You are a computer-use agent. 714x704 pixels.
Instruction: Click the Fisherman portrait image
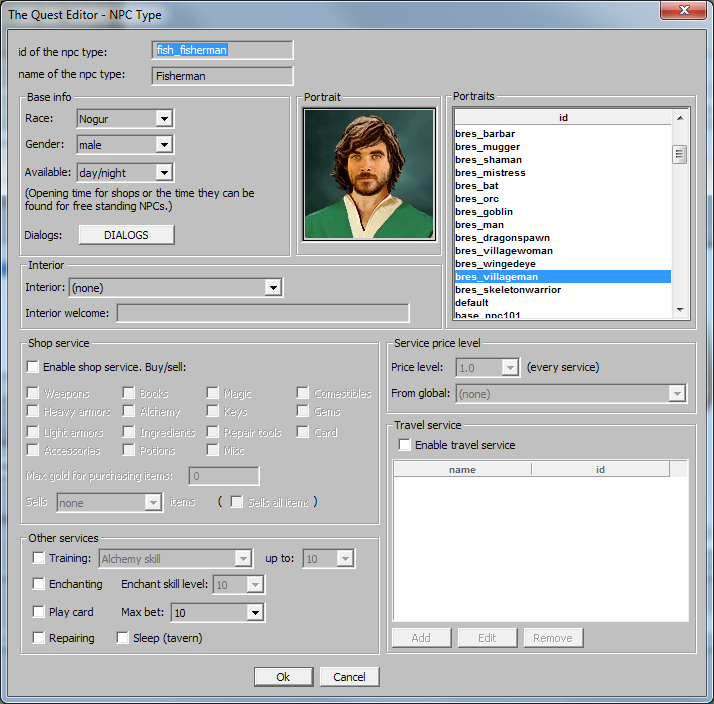(x=369, y=175)
